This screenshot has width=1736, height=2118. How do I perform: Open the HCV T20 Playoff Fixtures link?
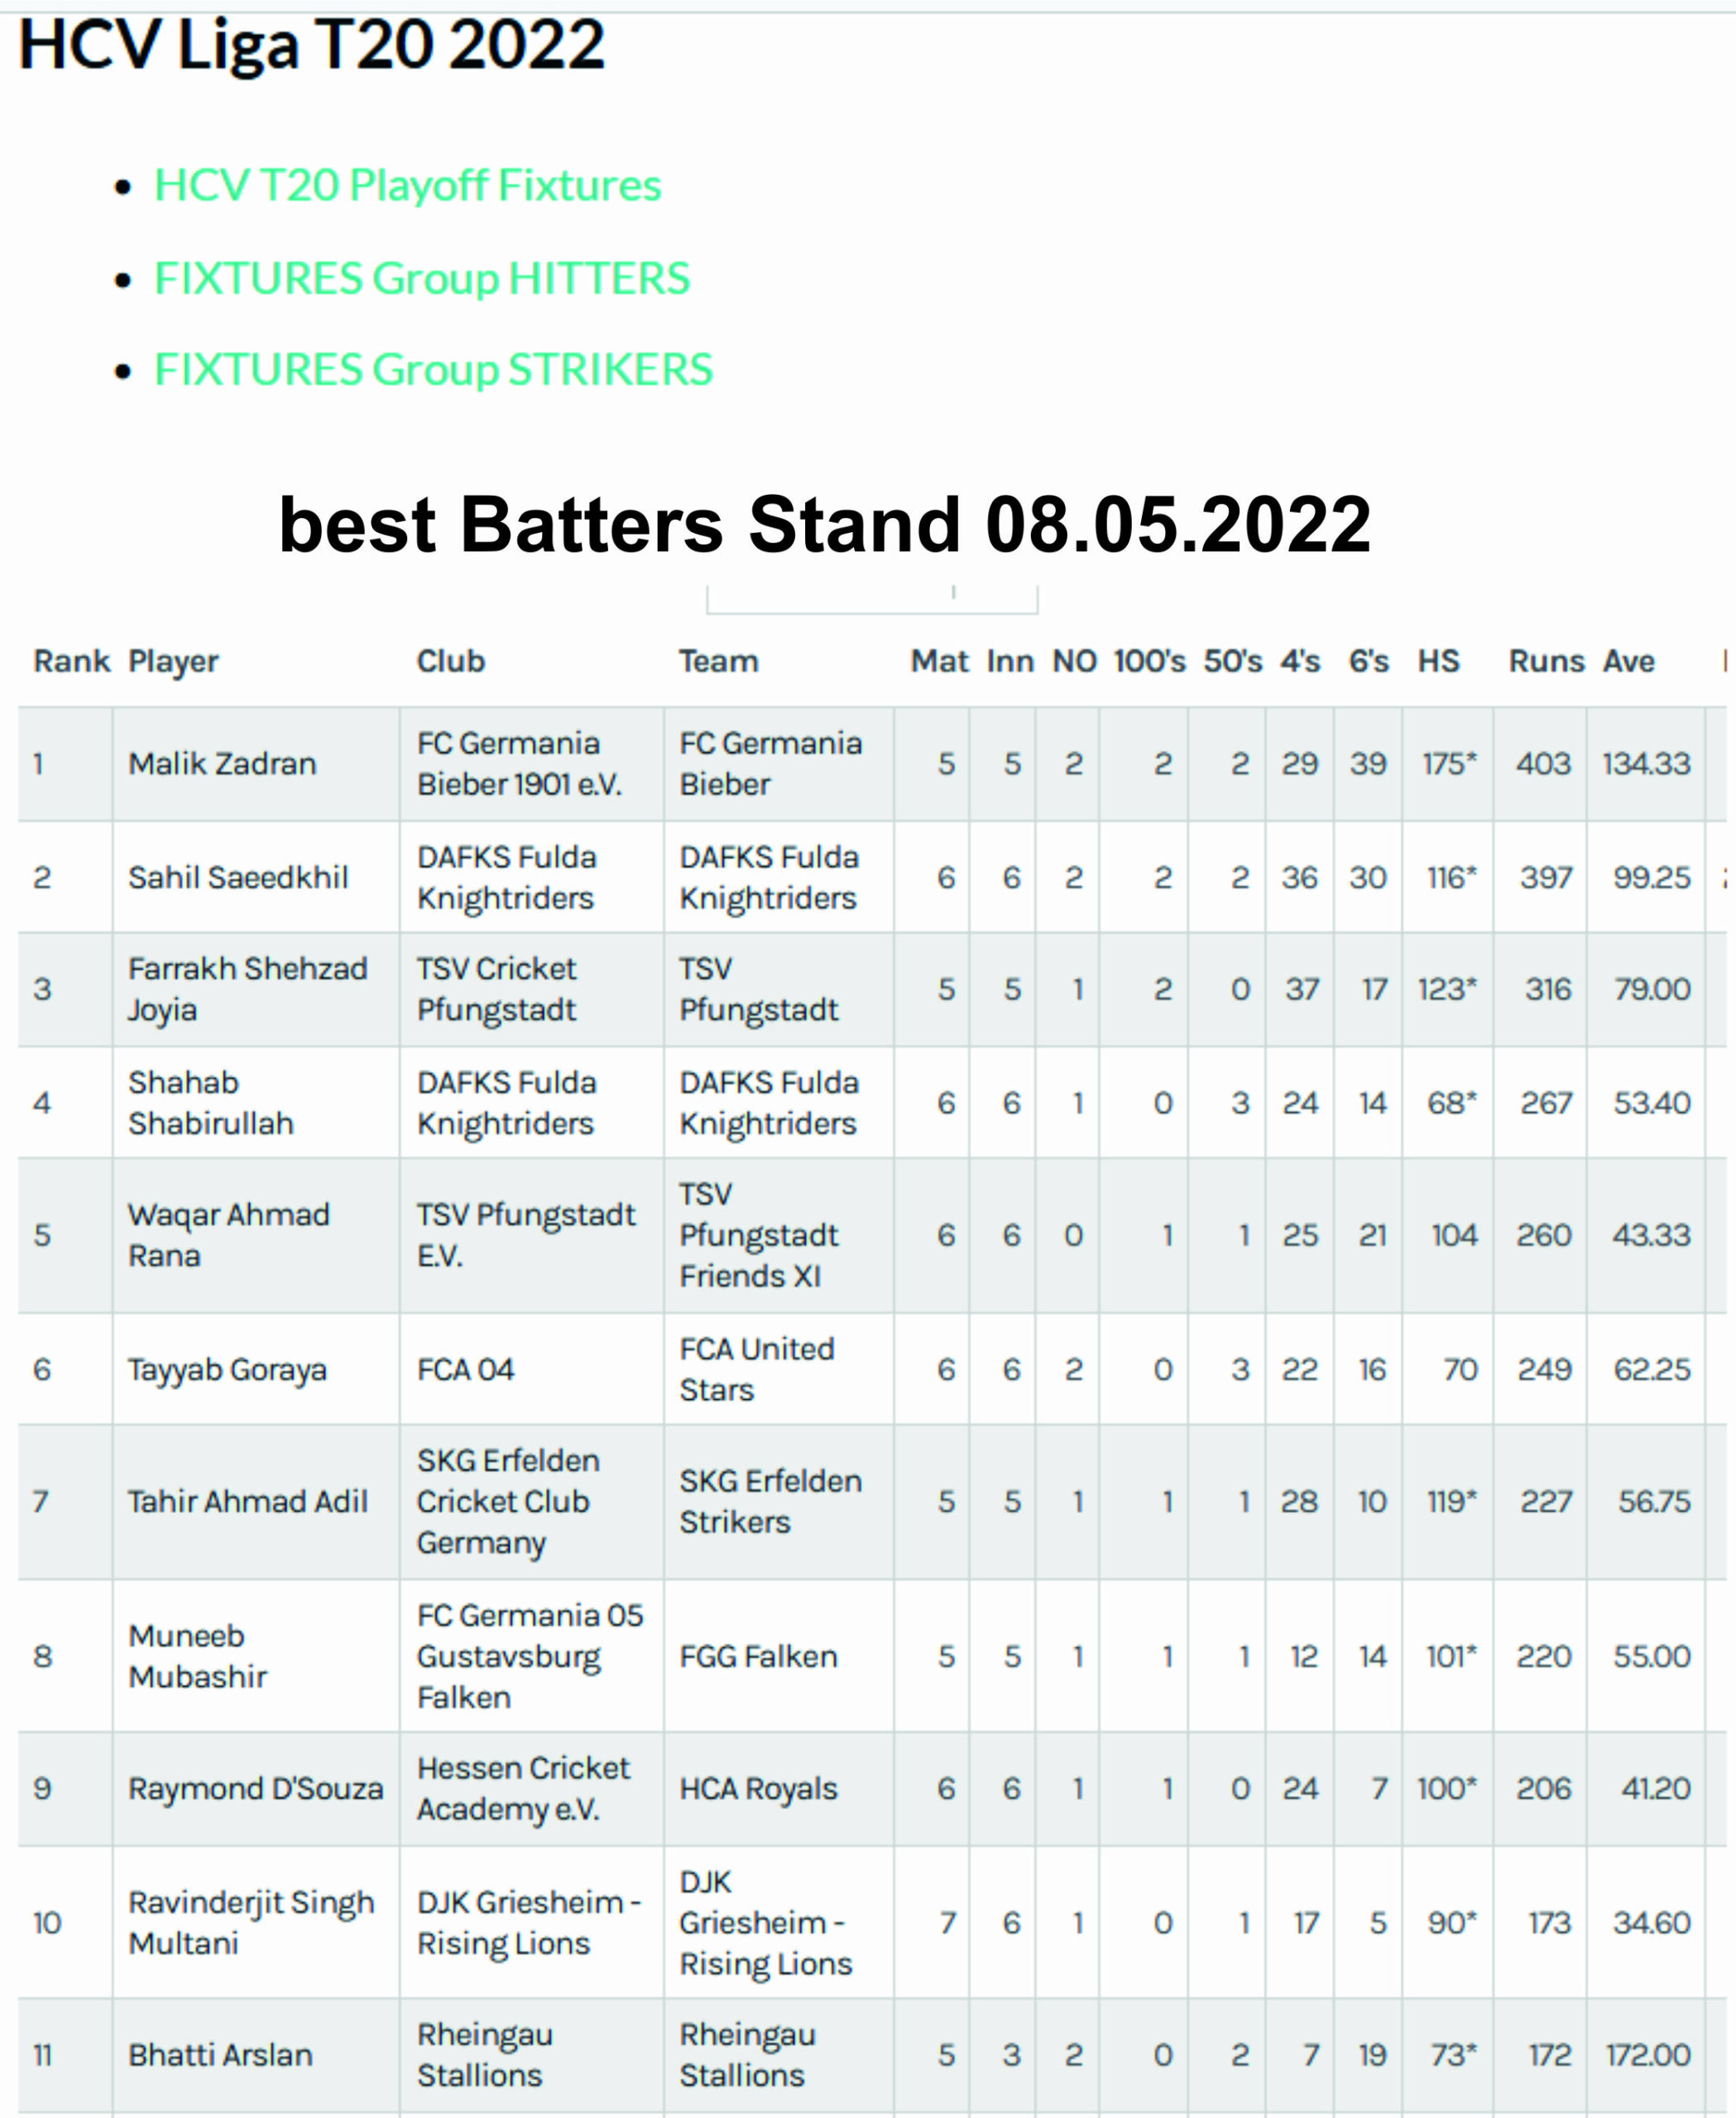pos(407,185)
